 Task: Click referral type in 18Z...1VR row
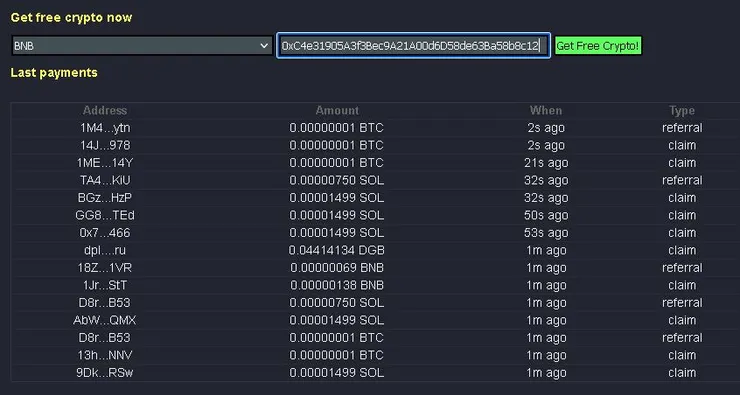pos(682,268)
